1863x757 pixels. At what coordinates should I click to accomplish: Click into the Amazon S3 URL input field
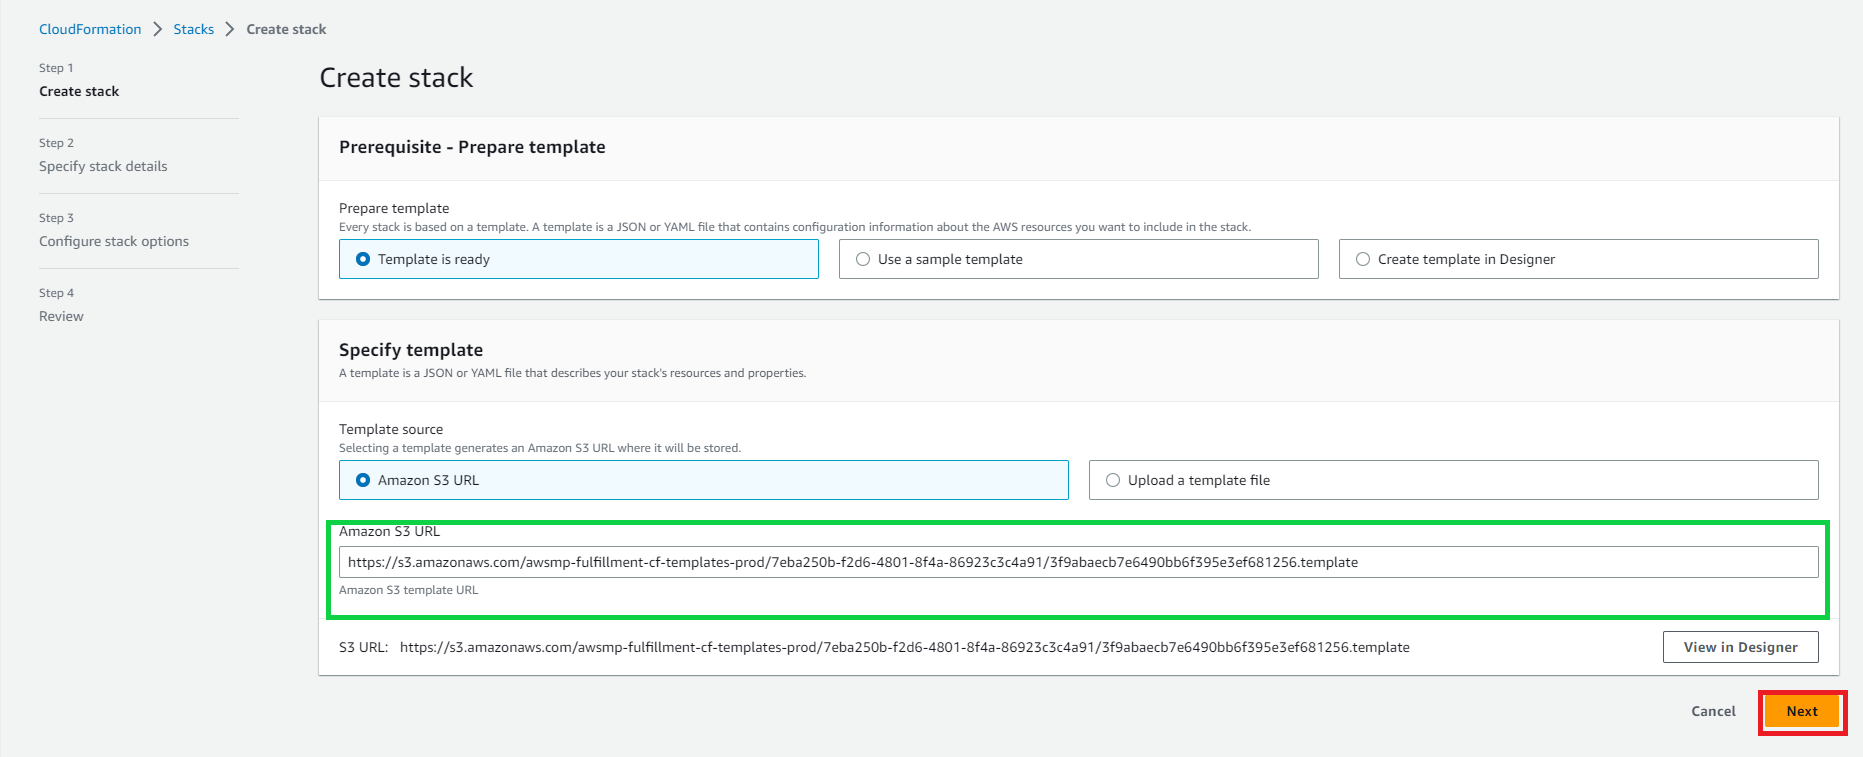click(x=1078, y=562)
